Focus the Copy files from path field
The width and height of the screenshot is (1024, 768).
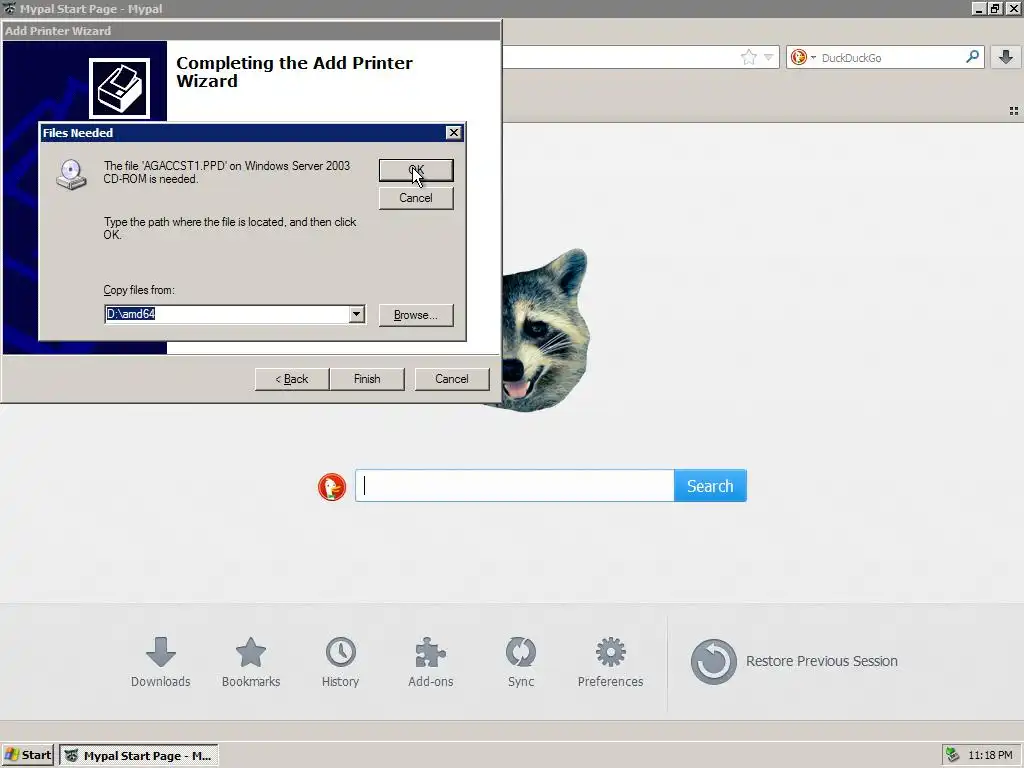[227, 314]
